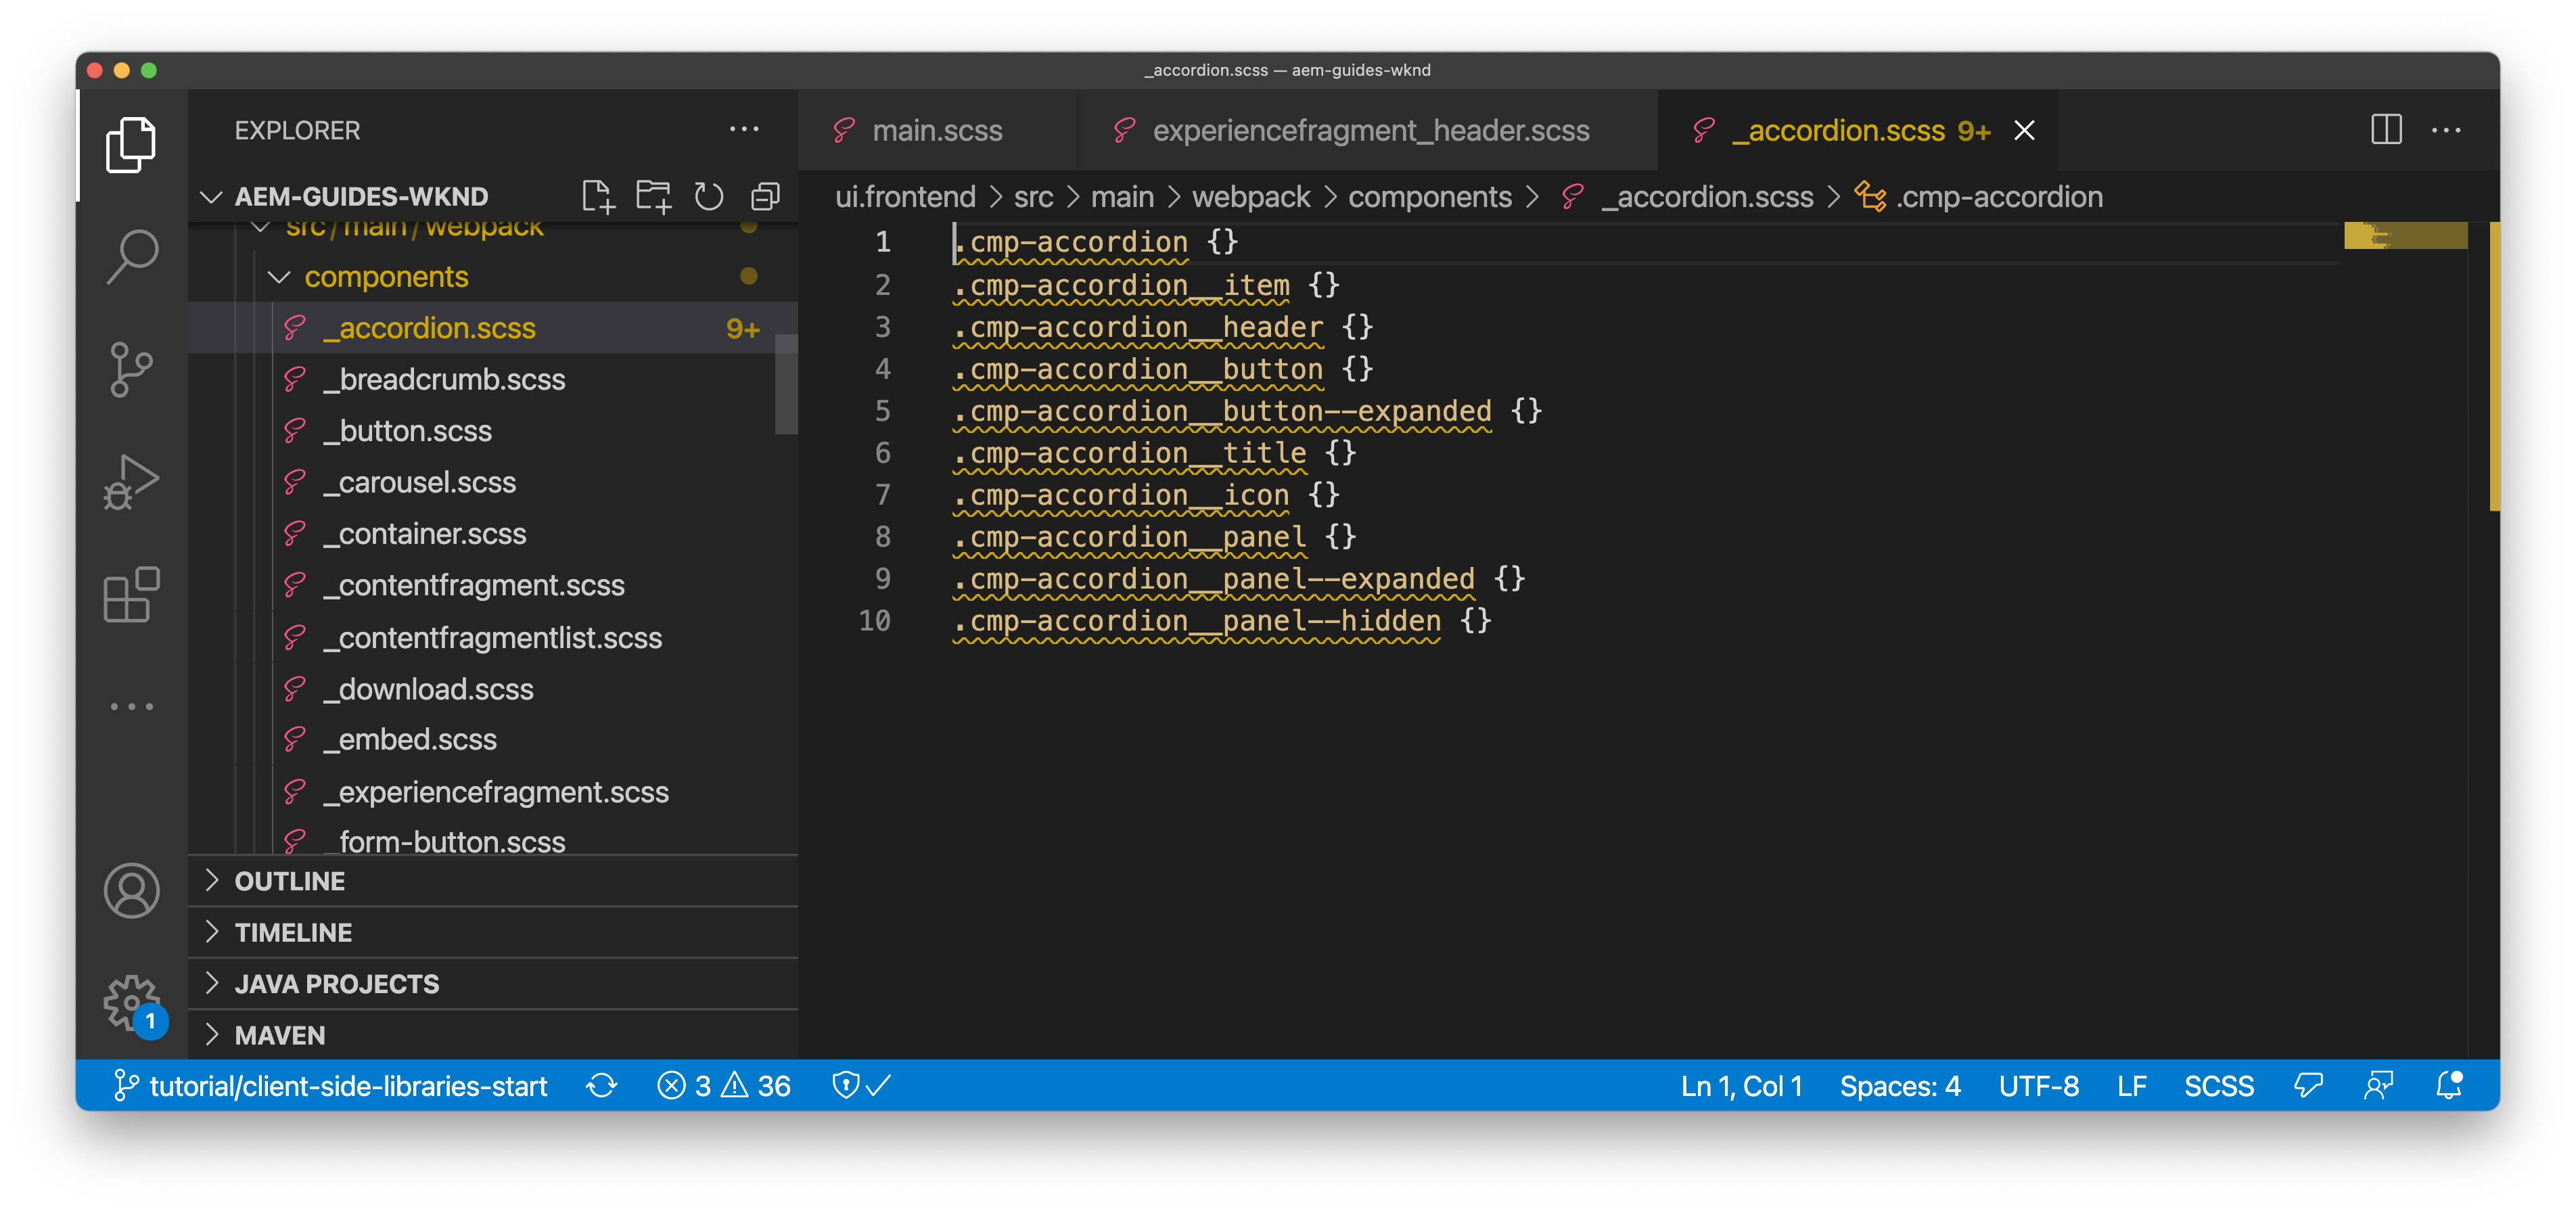This screenshot has width=2576, height=1211.
Task: Refresh the explorer tree
Action: click(x=709, y=197)
